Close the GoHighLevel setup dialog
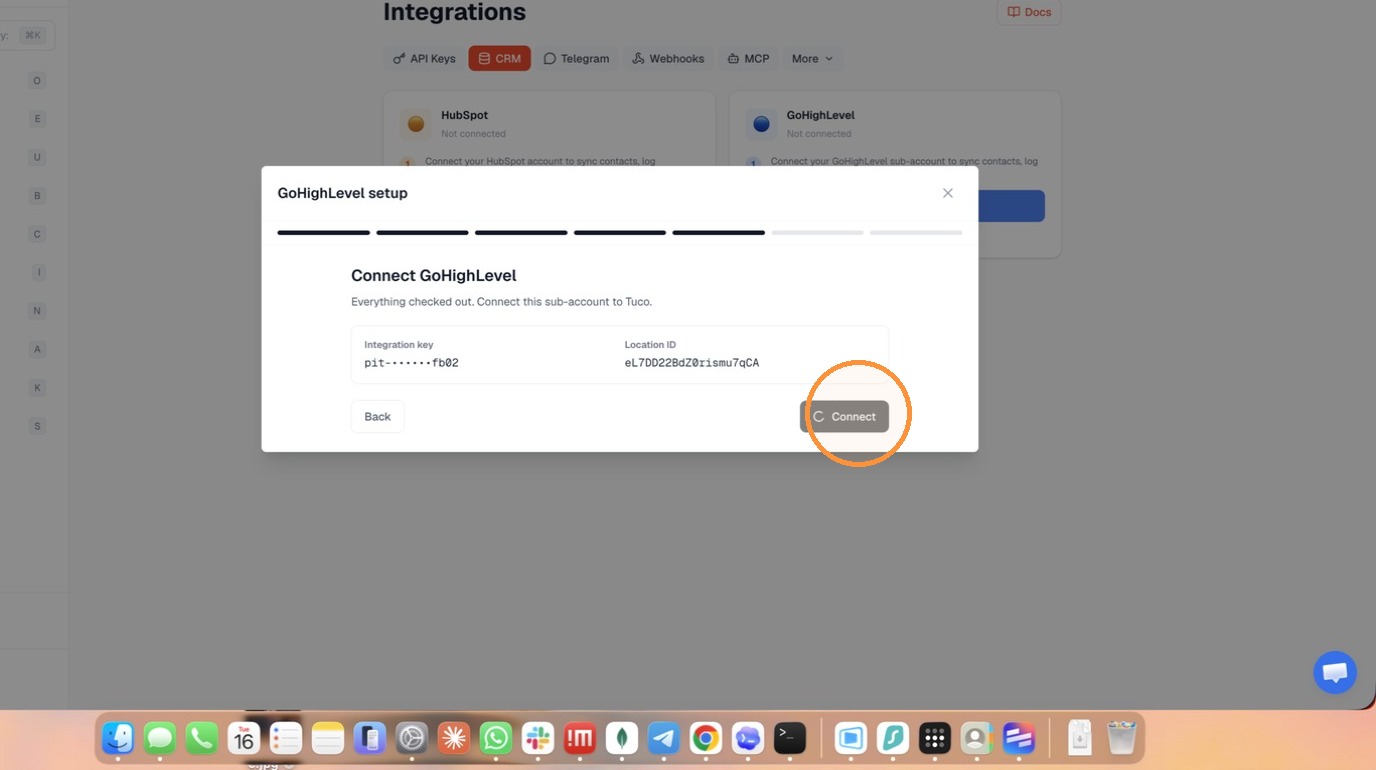This screenshot has height=770, width=1376. (948, 193)
